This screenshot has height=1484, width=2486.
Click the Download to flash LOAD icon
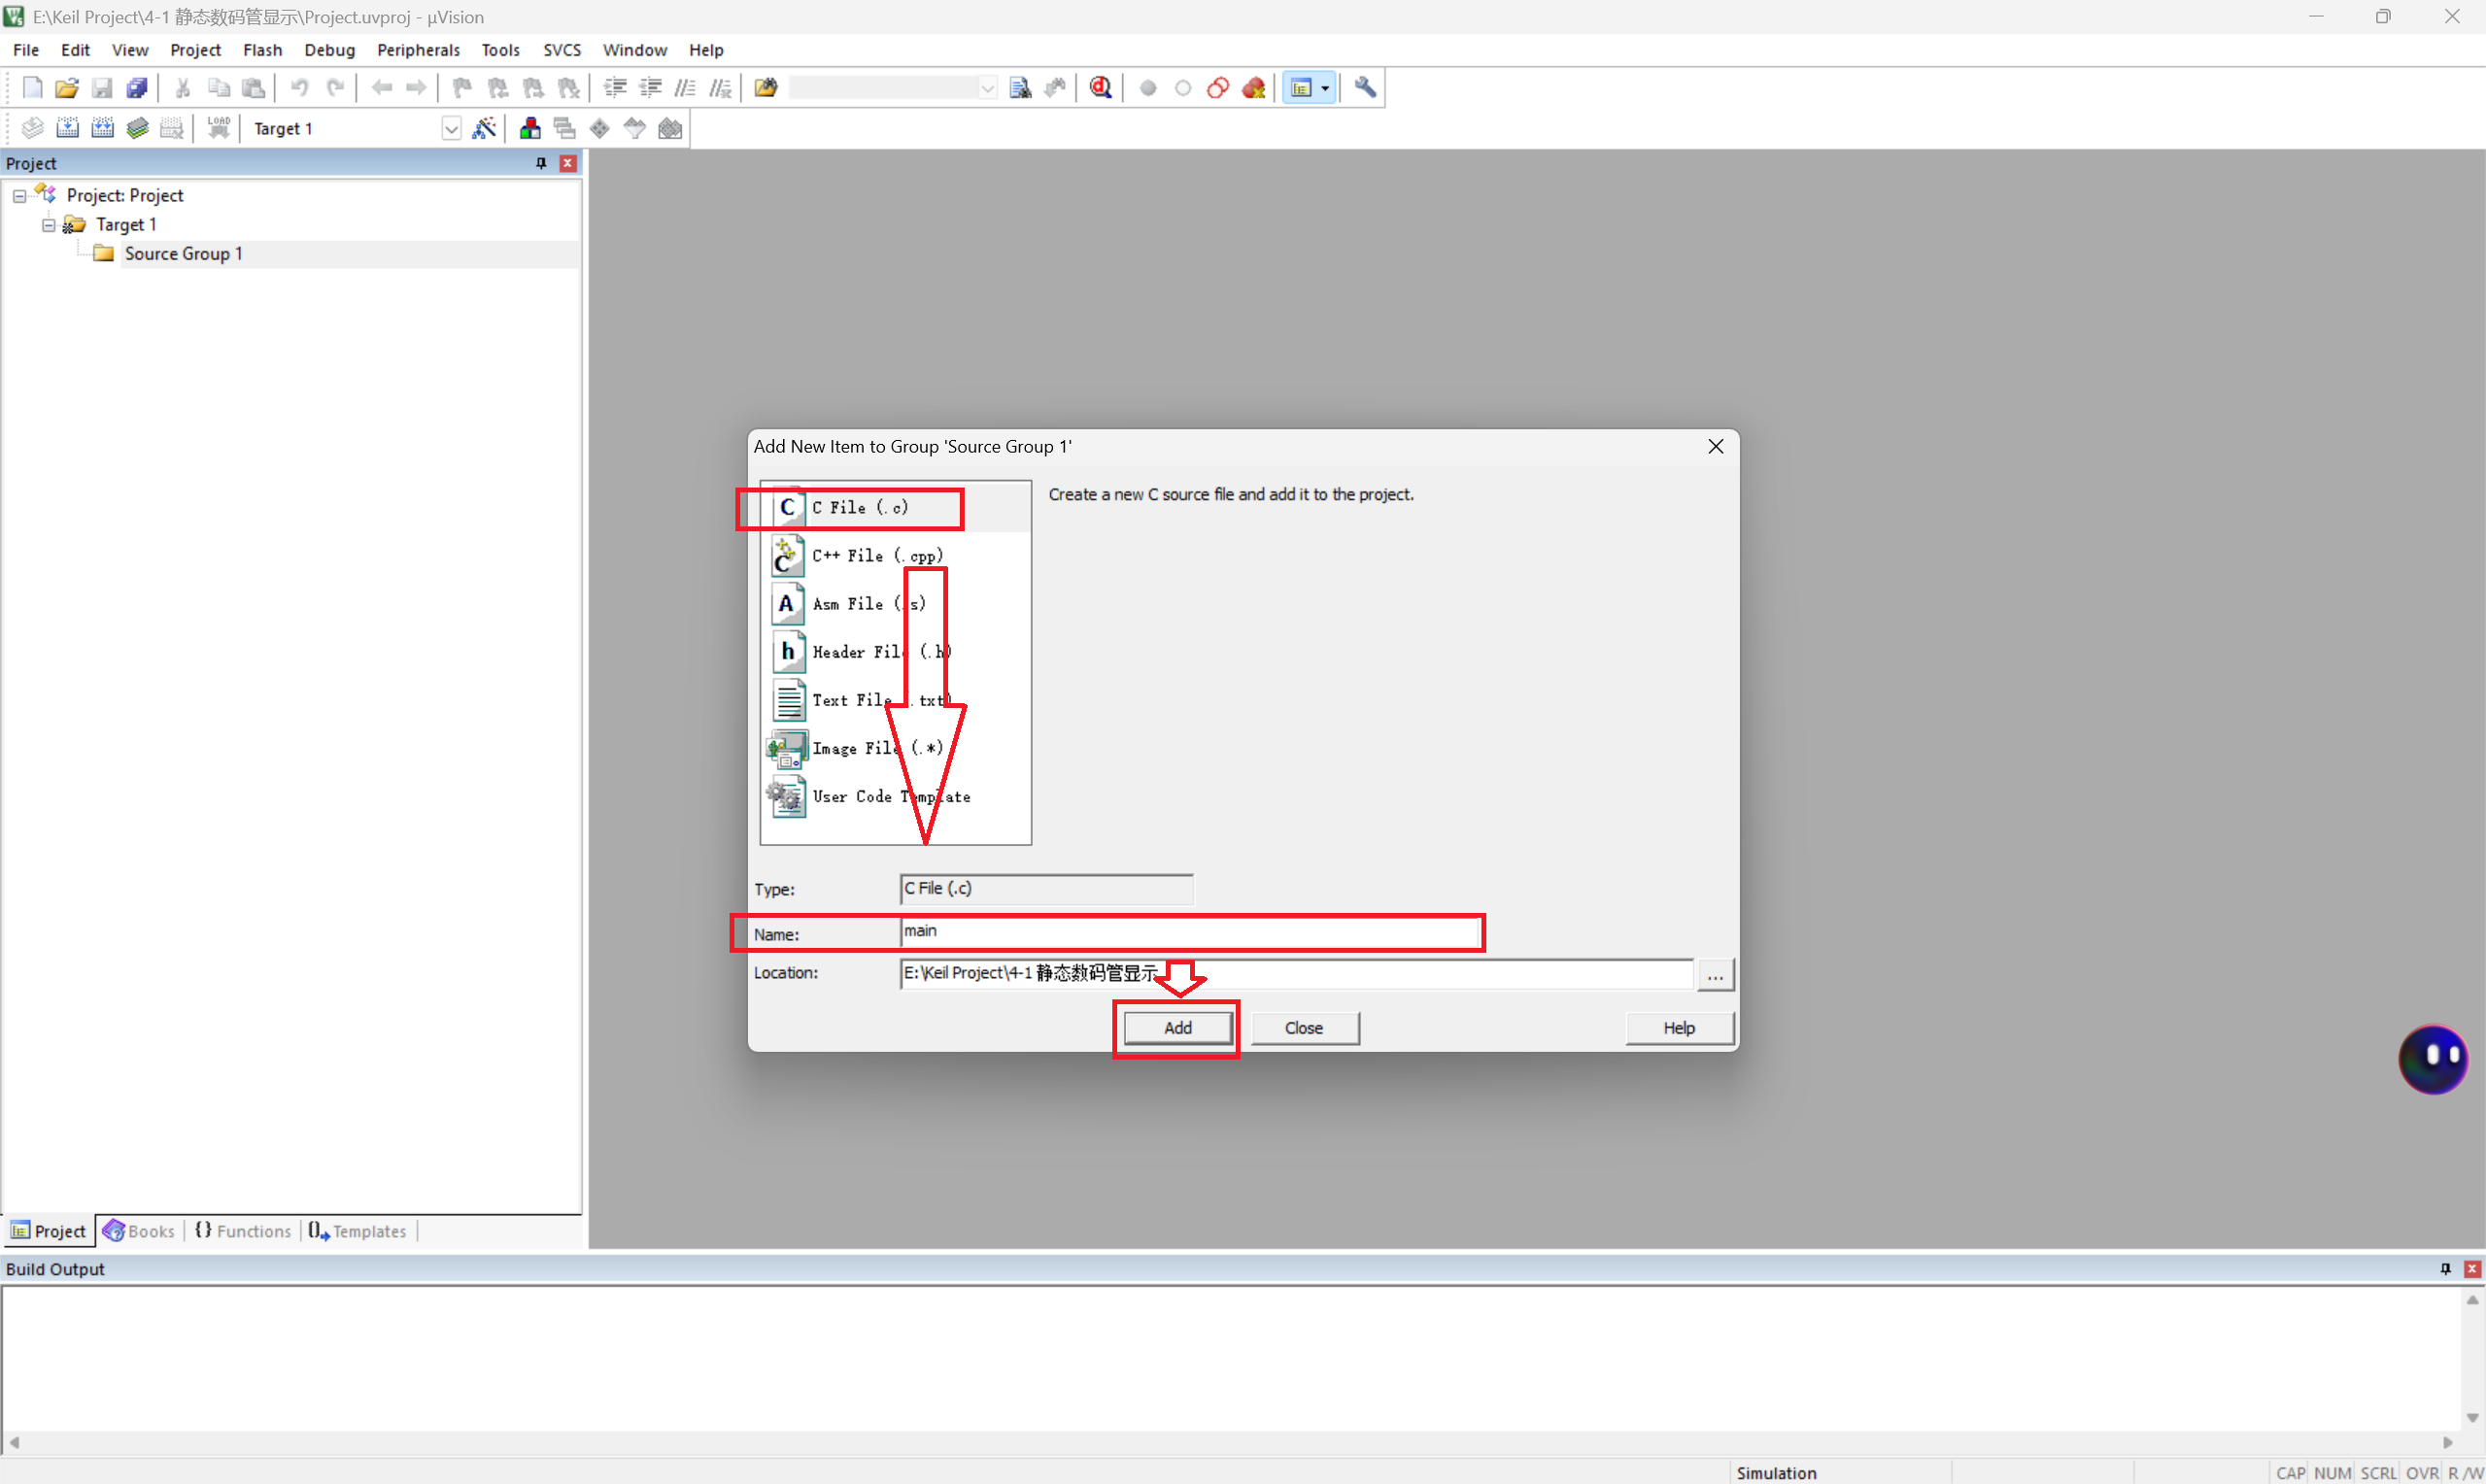[x=218, y=128]
